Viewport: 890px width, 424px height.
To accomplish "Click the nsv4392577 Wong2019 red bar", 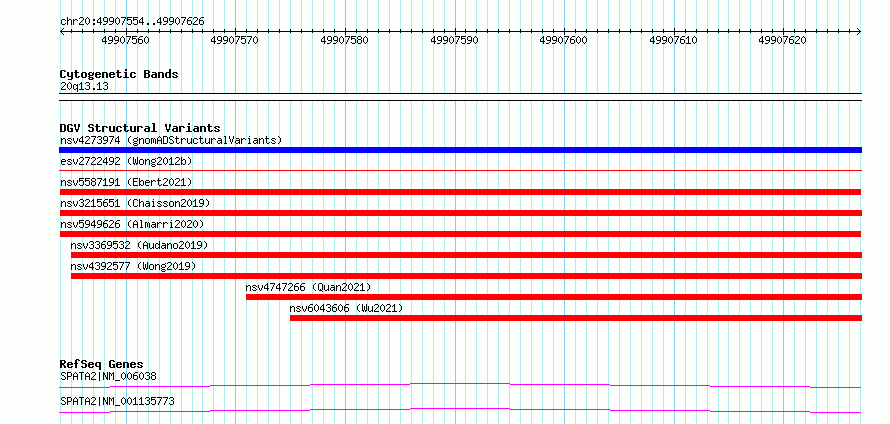I will tap(466, 276).
